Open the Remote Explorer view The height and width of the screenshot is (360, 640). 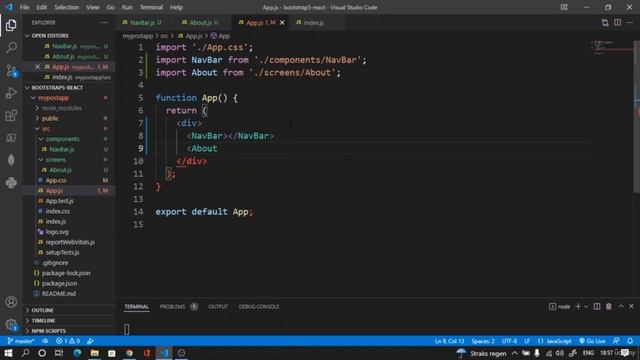11,138
